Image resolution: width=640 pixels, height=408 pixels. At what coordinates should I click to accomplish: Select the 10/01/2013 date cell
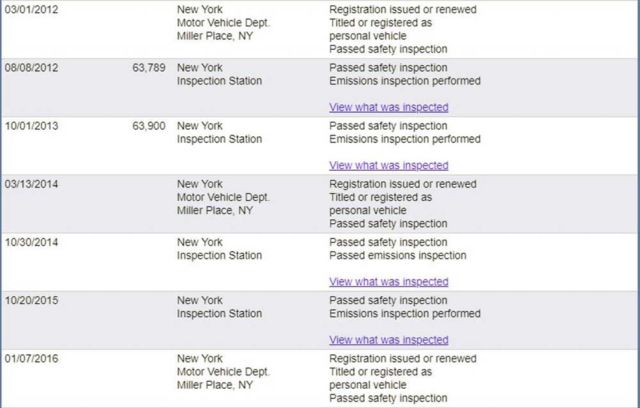[x=31, y=126]
